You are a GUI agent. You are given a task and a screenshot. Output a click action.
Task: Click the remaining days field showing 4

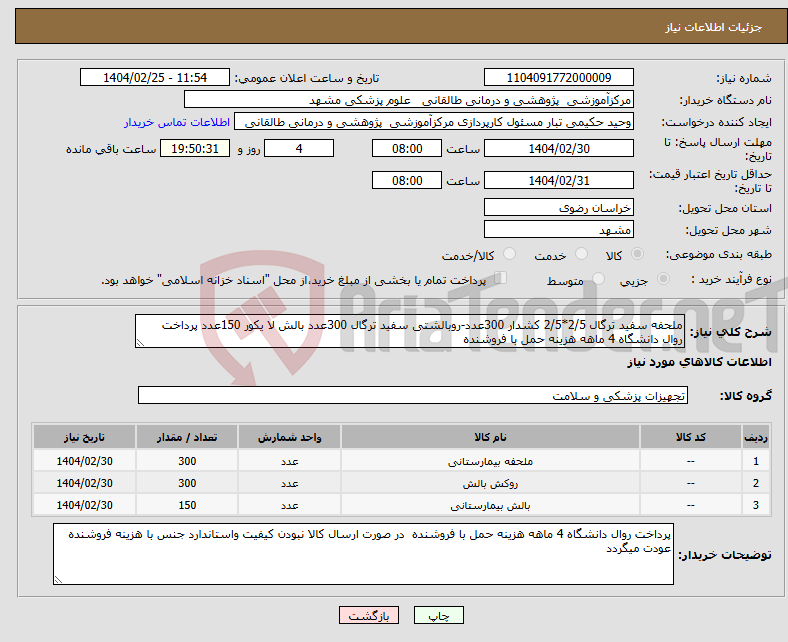click(x=299, y=148)
